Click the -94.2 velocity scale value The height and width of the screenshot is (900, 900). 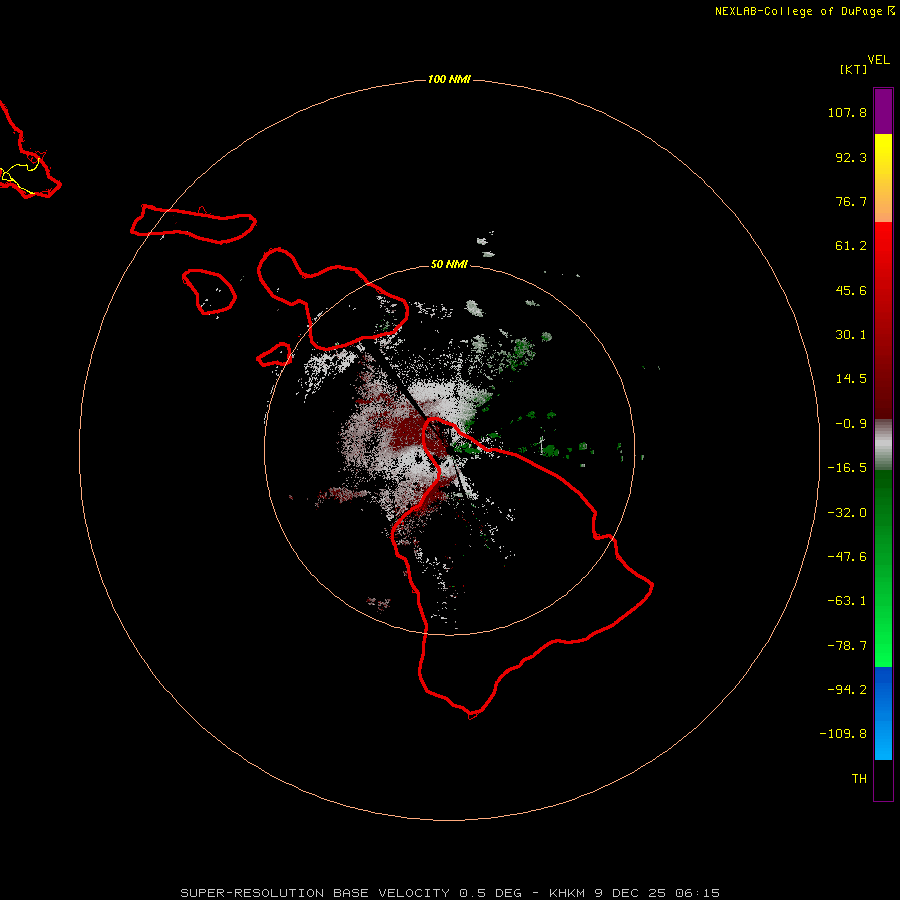click(x=847, y=689)
